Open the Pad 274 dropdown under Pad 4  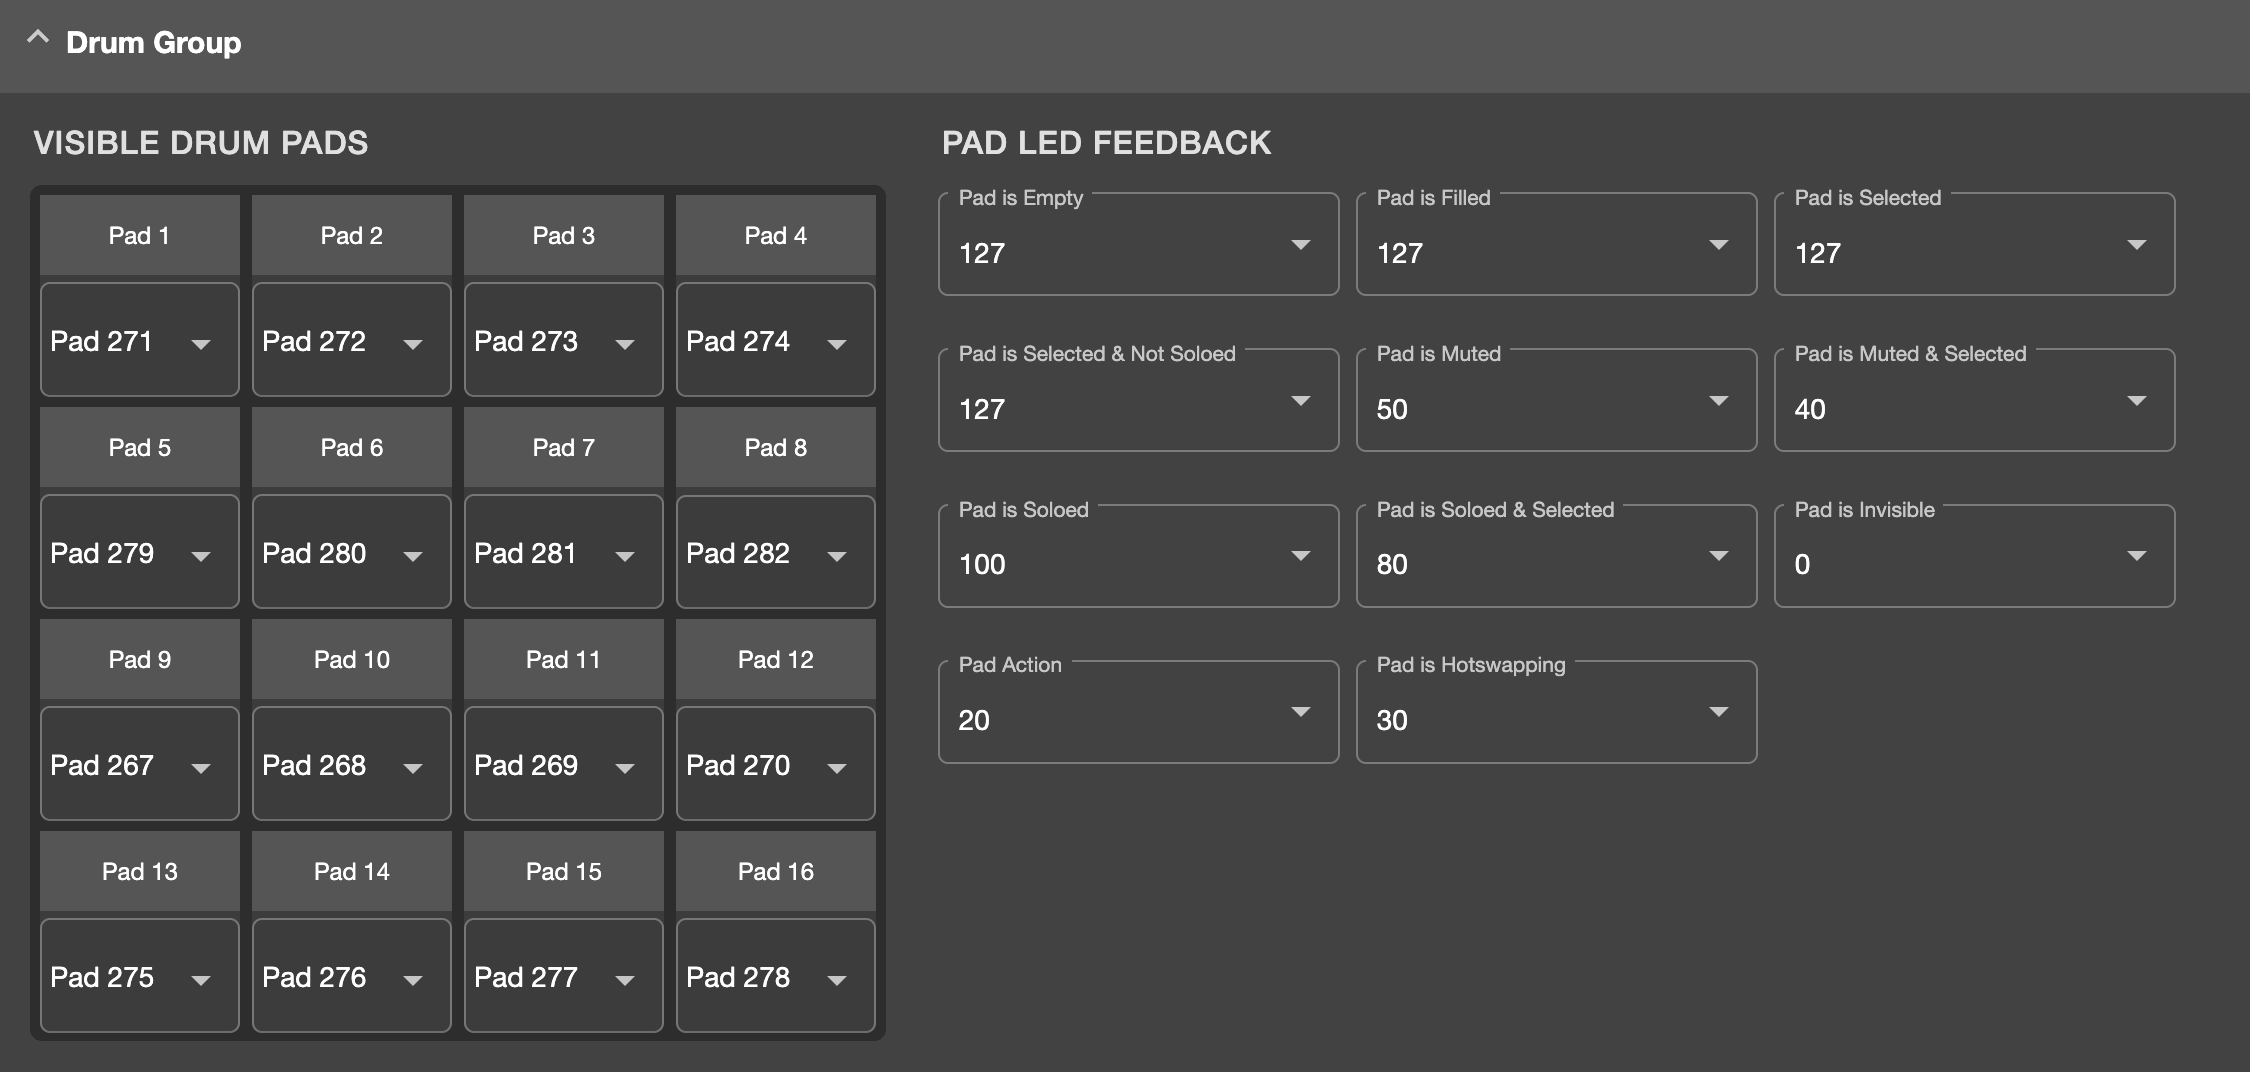(775, 341)
